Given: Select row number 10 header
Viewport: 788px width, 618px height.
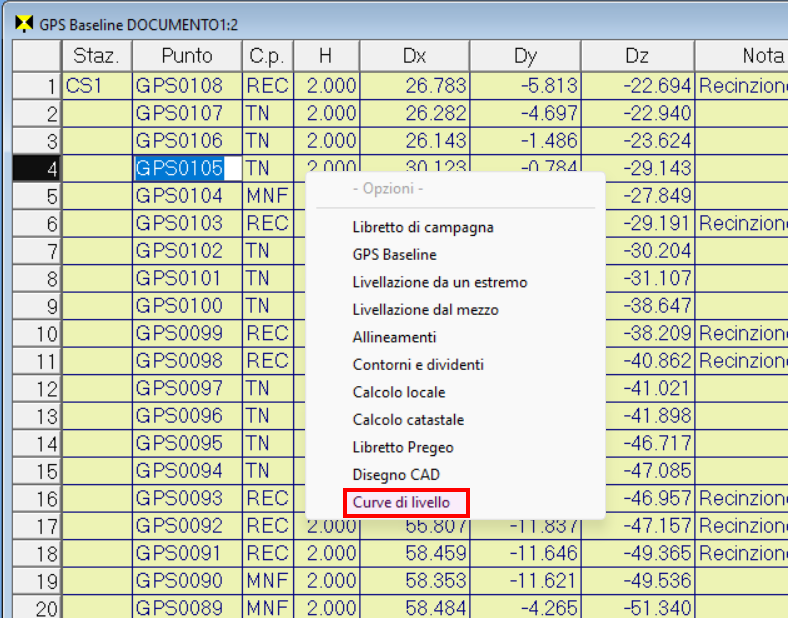Looking at the screenshot, I should (x=38, y=333).
